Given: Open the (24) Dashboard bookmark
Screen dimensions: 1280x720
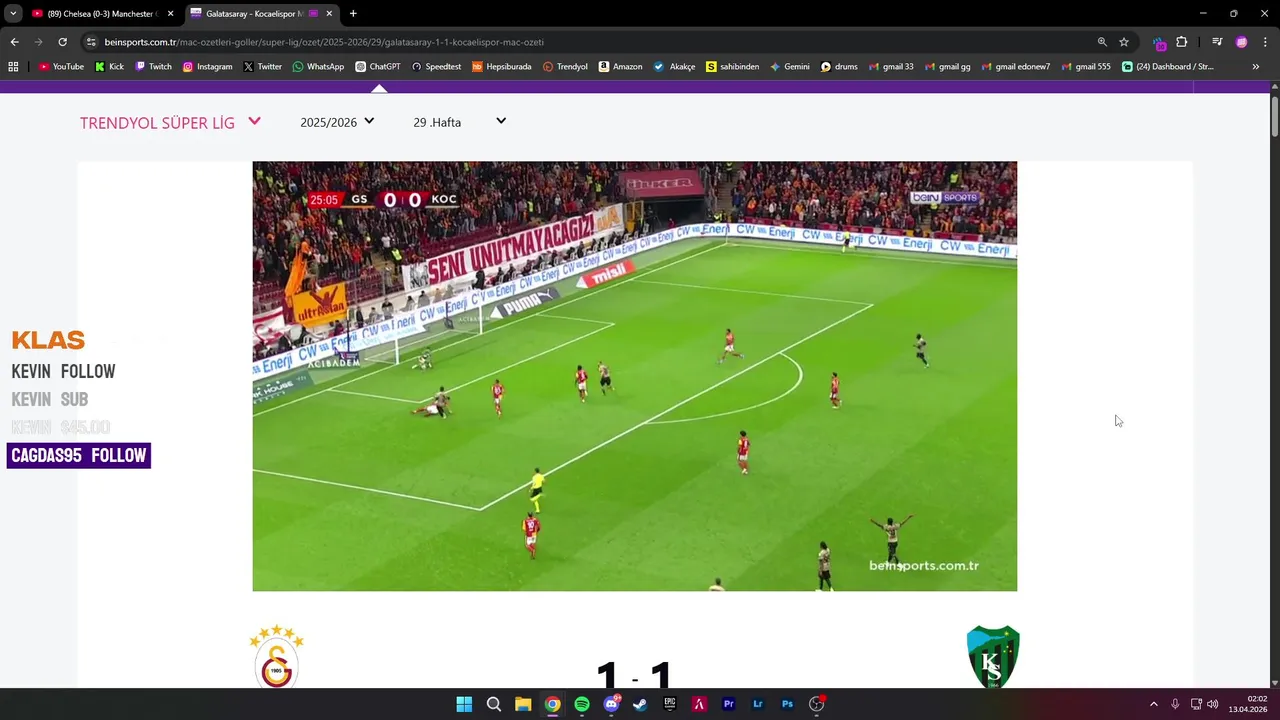Looking at the screenshot, I should pyautogui.click(x=1168, y=67).
